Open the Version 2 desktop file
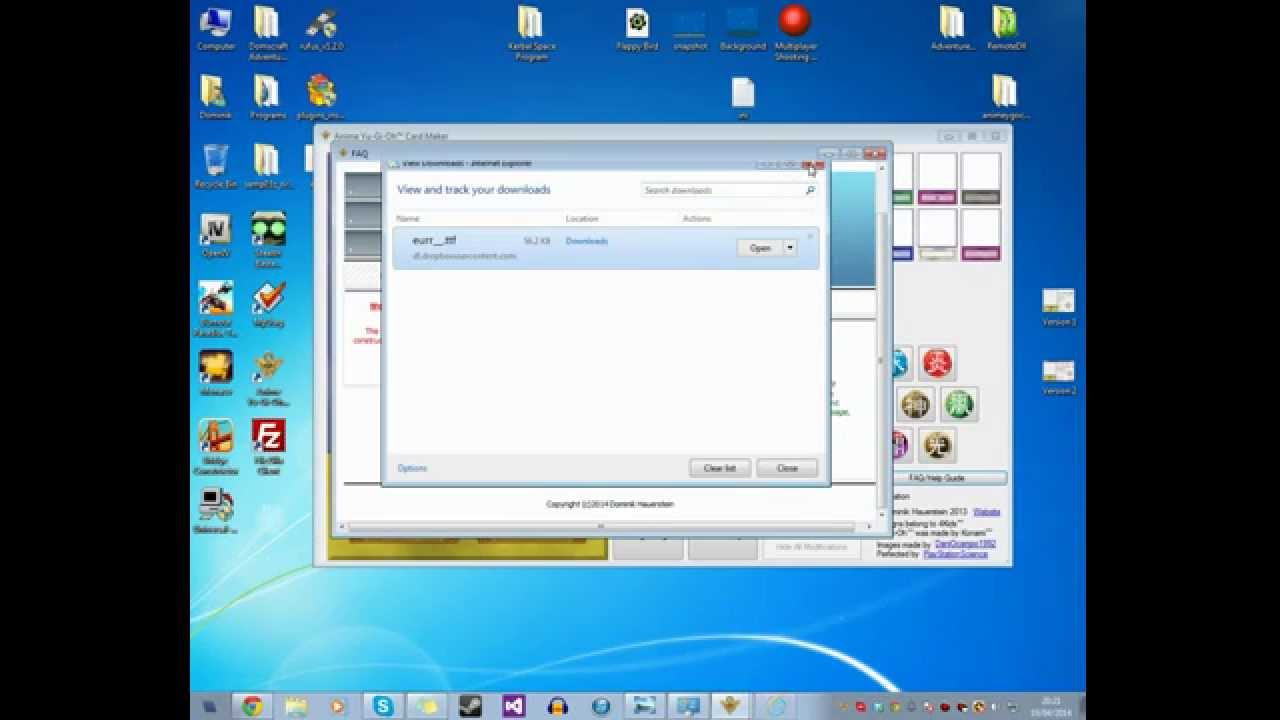The height and width of the screenshot is (720, 1280). point(1059,378)
